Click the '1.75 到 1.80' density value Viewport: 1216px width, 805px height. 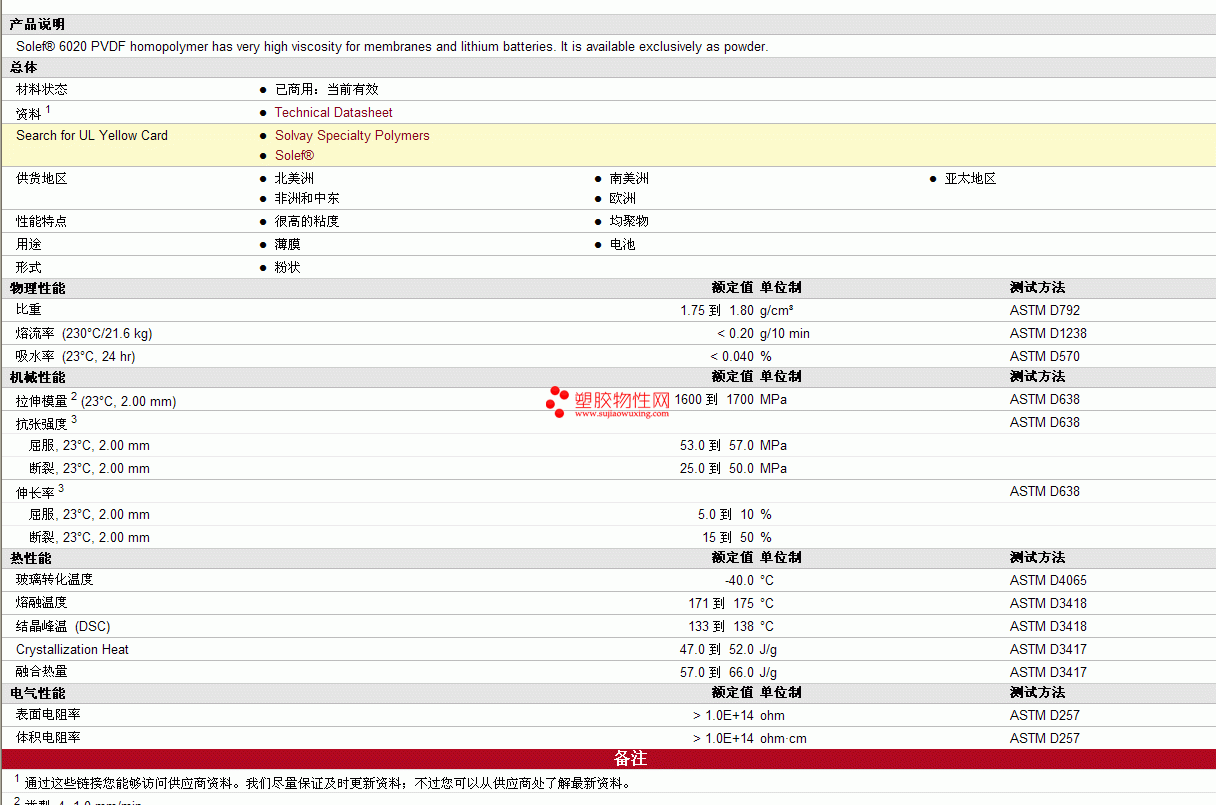click(x=717, y=311)
